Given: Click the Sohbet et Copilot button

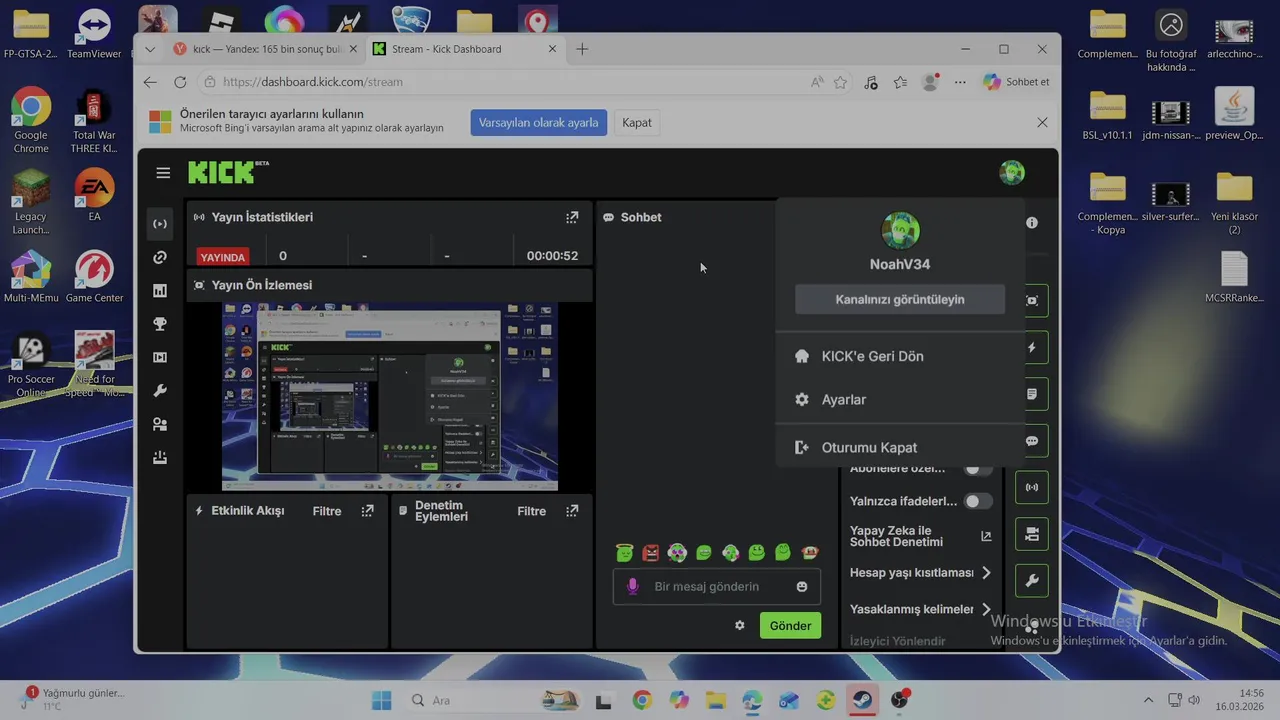Looking at the screenshot, I should pos(1017,82).
